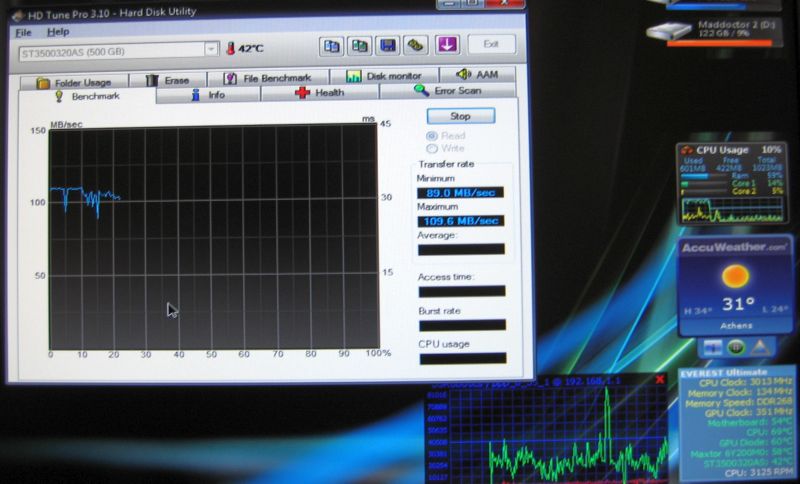Click the green round icon under AccuWeather gadget
Screen dimensions: 800x484
point(736,347)
